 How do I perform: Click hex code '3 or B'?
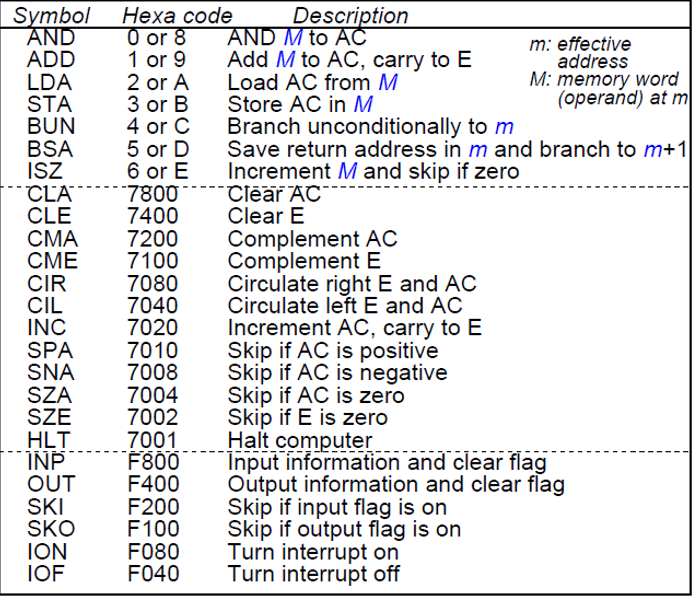coord(158,105)
